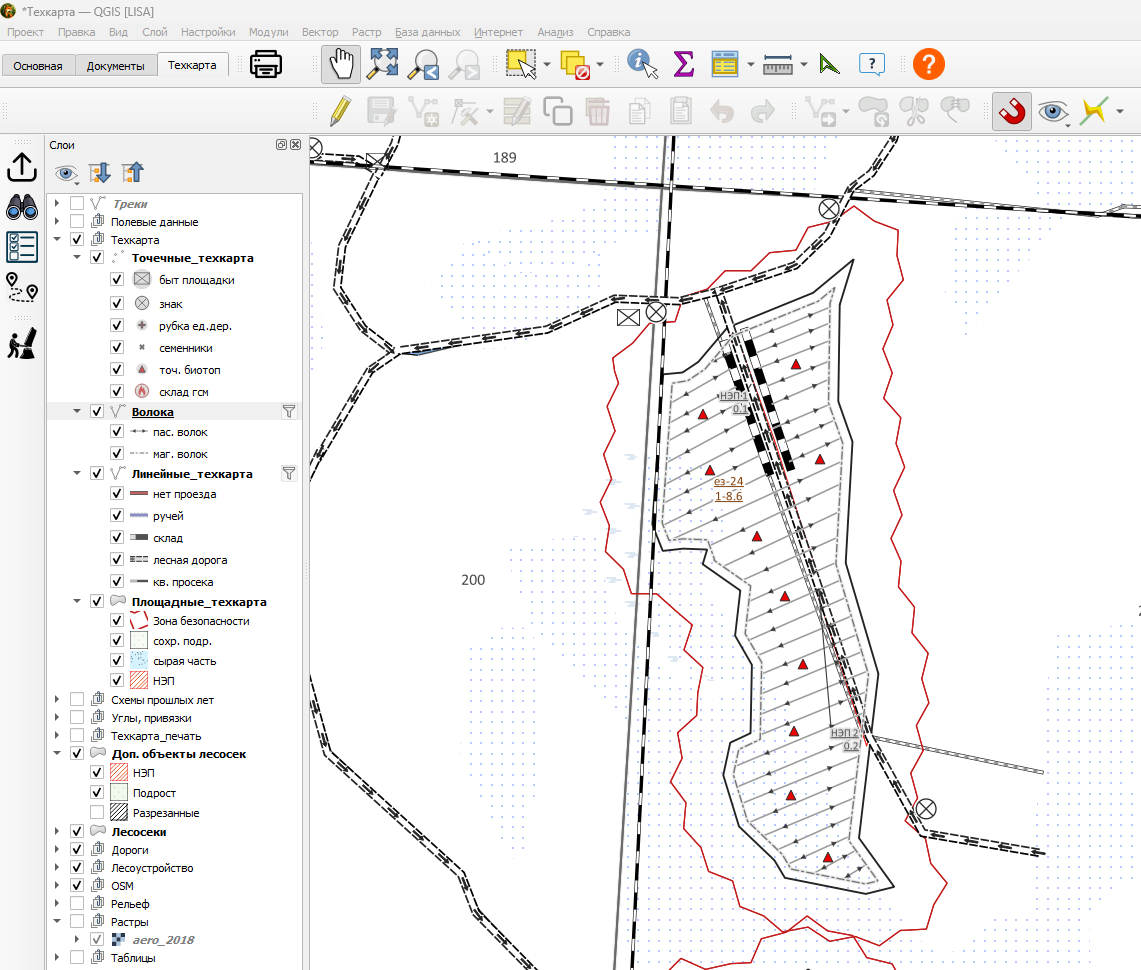Toggle the snapping magnet icon
1141x970 pixels.
tap(1011, 111)
